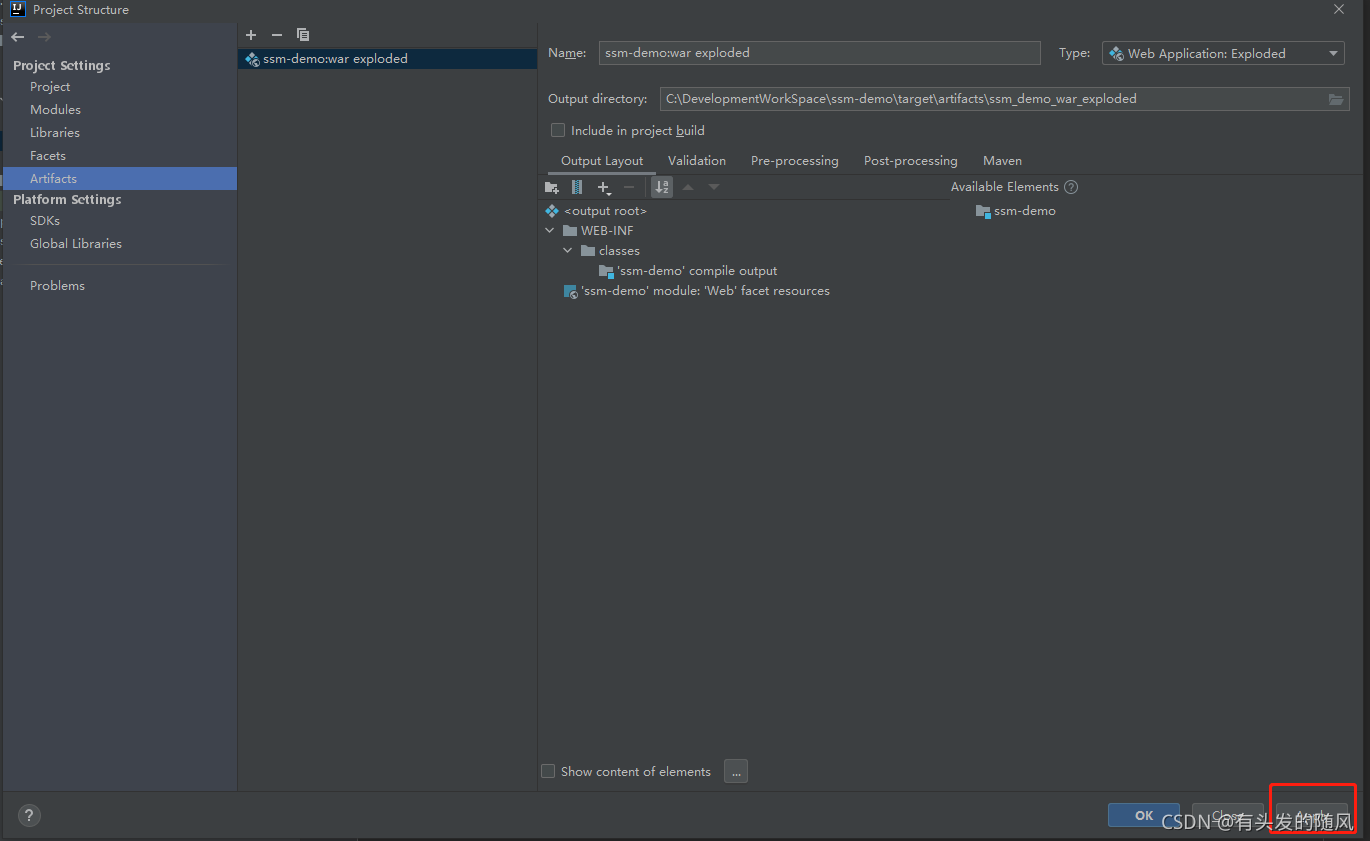Click the output root diamond icon
The width and height of the screenshot is (1370, 841).
tap(552, 211)
